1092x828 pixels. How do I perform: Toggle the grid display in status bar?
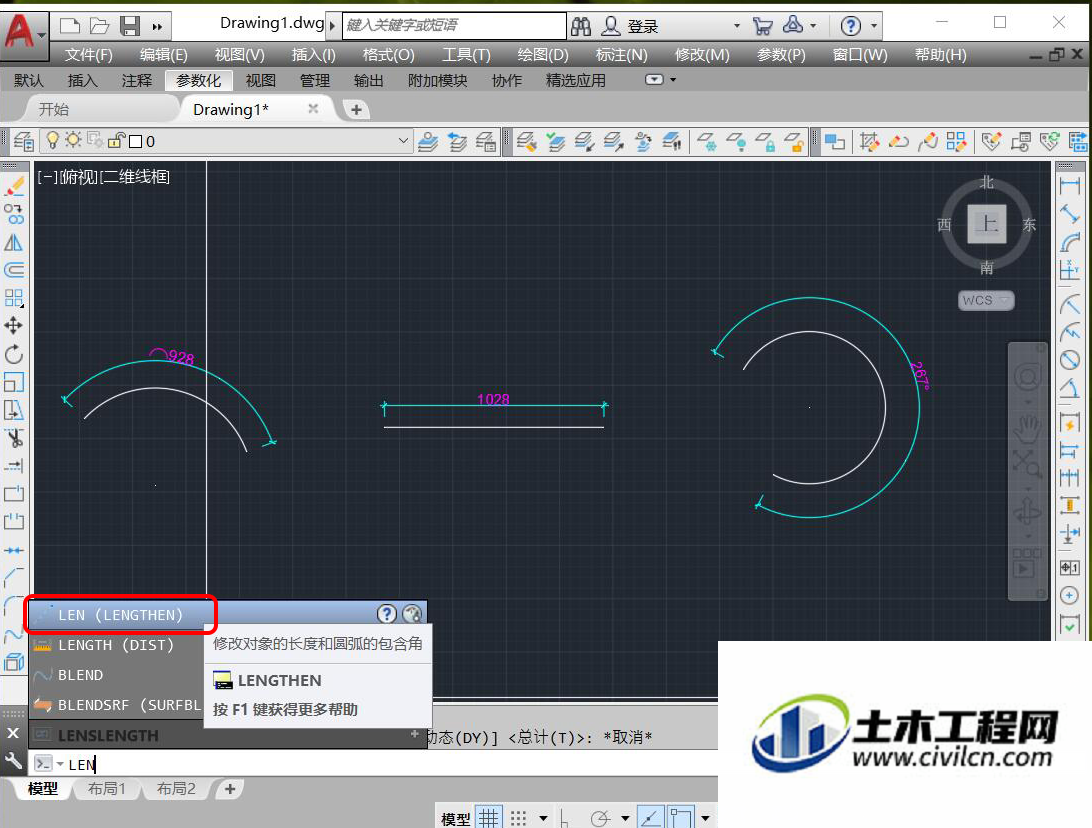(x=488, y=818)
